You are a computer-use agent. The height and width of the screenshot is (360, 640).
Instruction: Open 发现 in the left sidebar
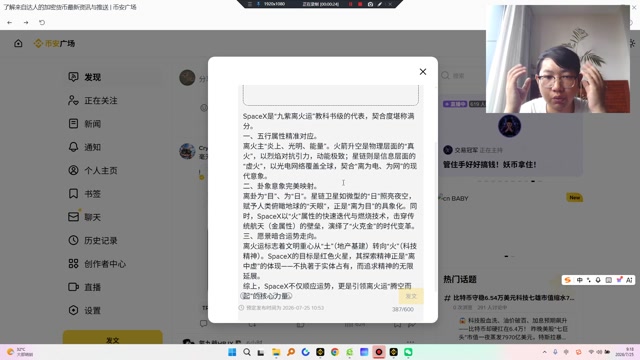click(114, 77)
